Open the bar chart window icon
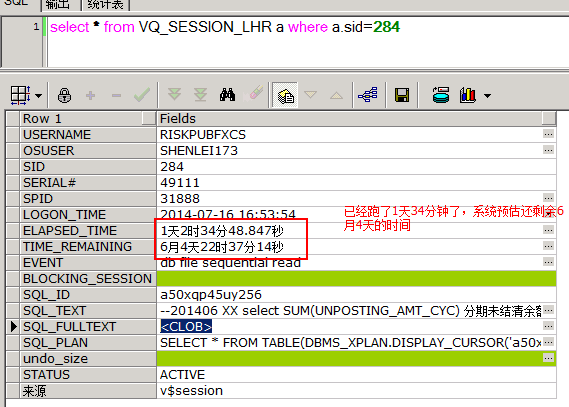This screenshot has width=569, height=407. [x=468, y=95]
